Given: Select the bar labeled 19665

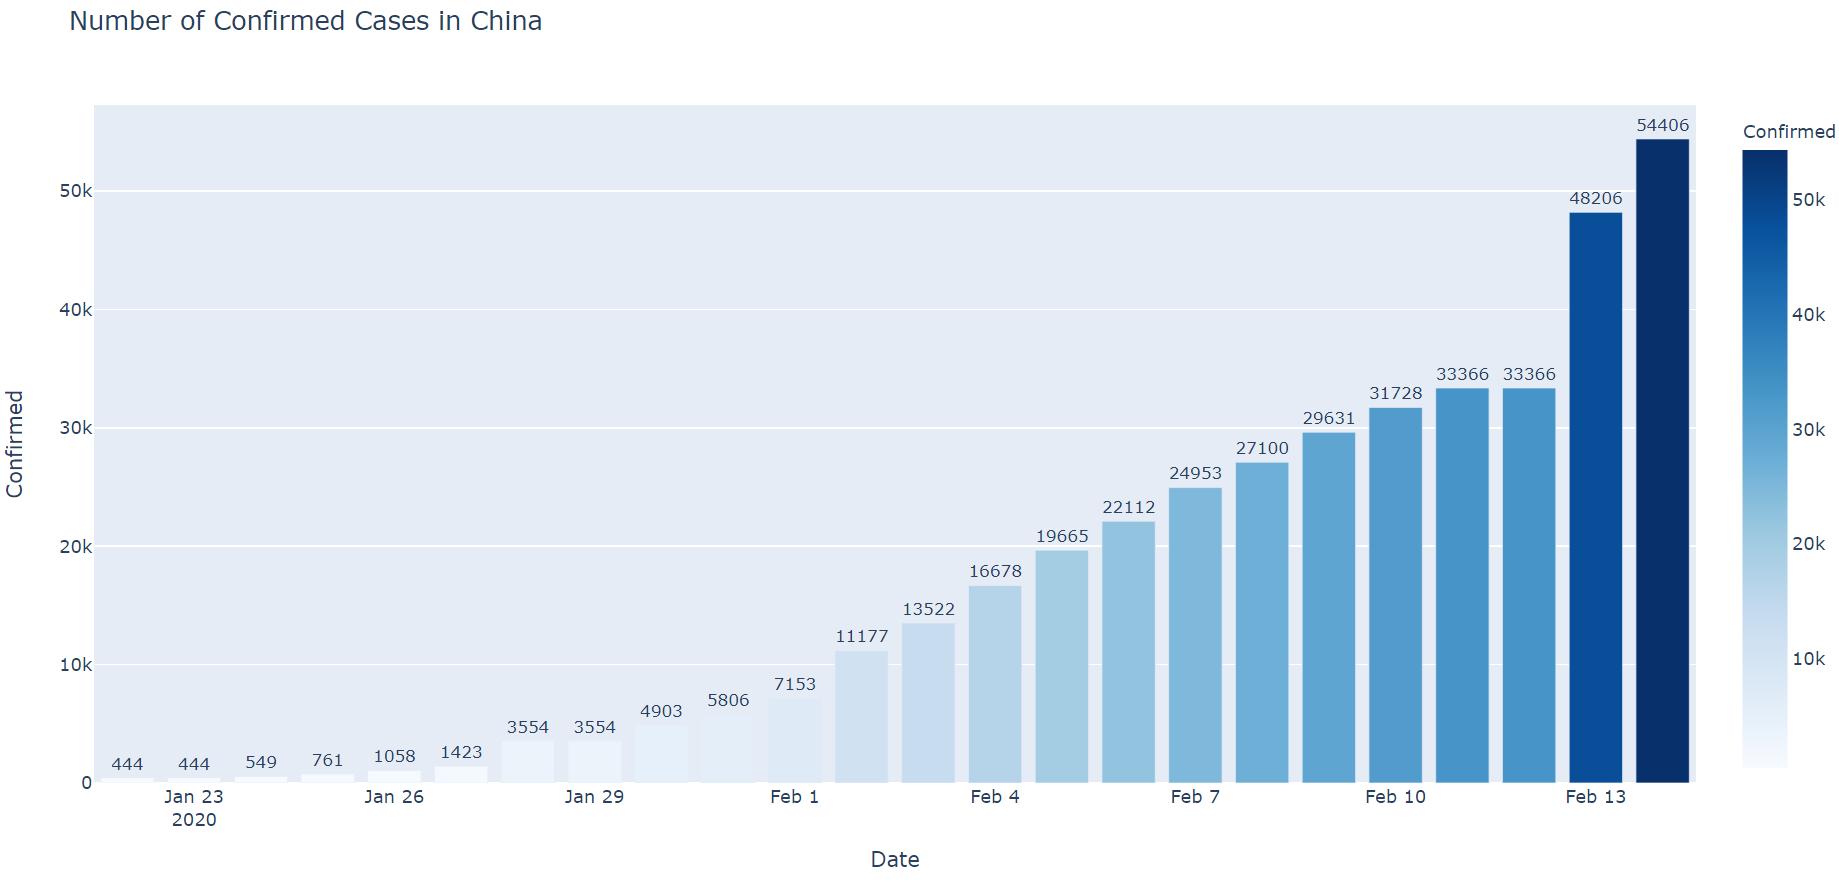Looking at the screenshot, I should (1061, 666).
